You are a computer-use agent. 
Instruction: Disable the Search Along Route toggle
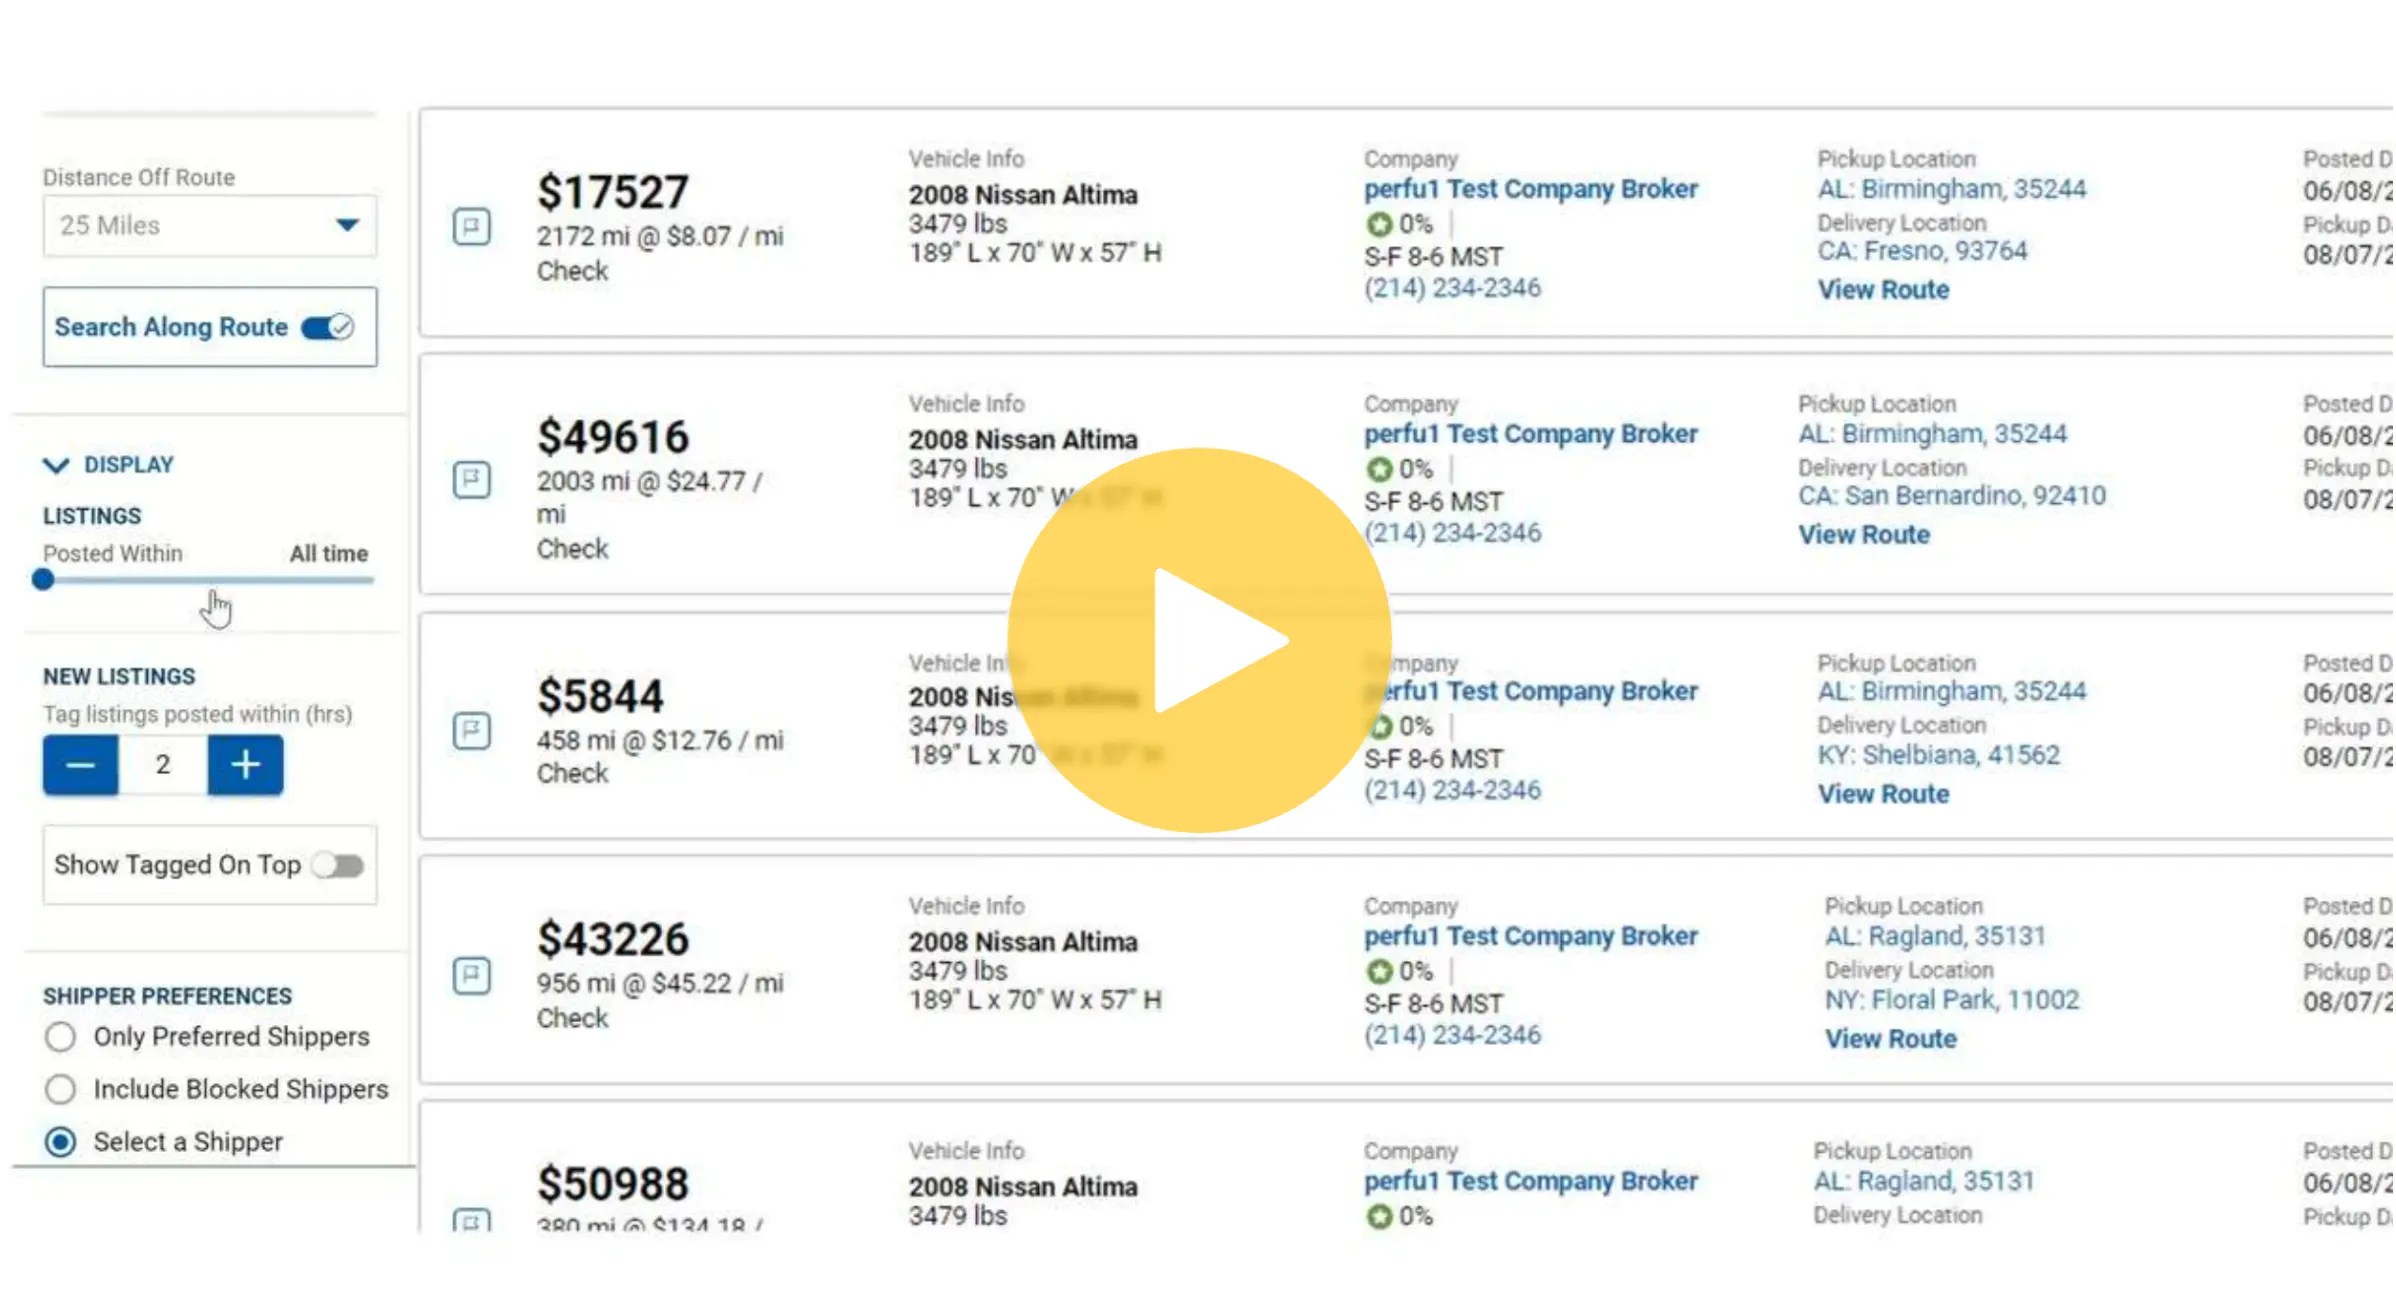click(327, 326)
